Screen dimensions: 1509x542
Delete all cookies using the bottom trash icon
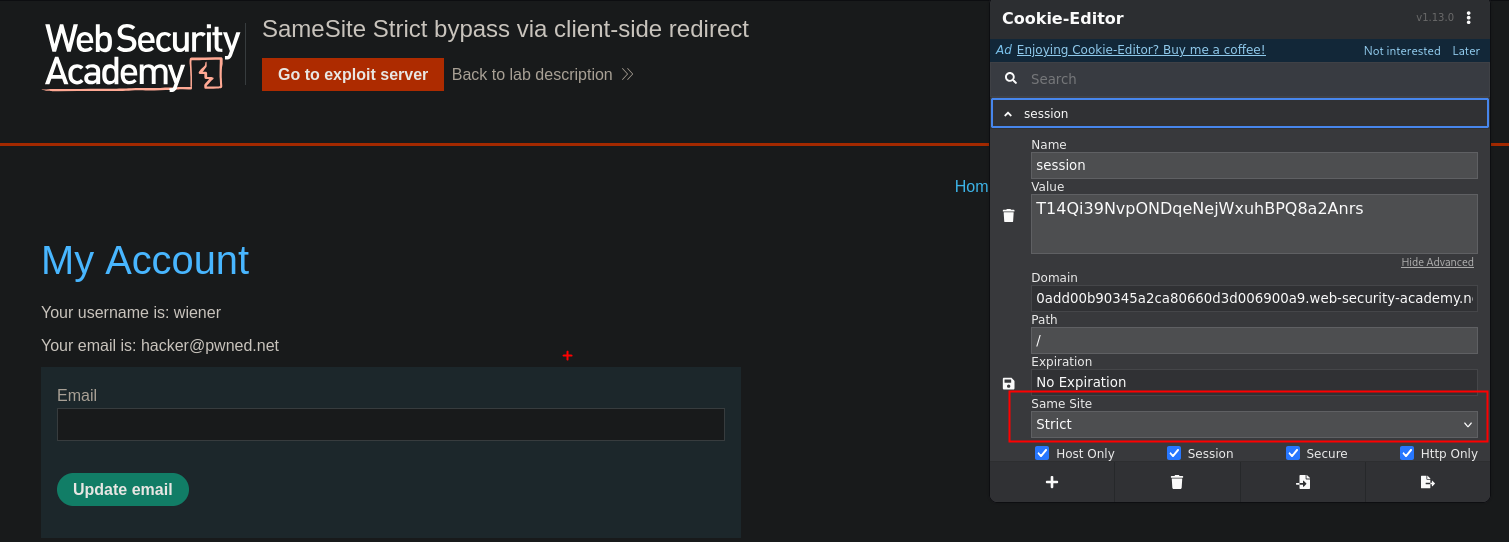pyautogui.click(x=1176, y=482)
